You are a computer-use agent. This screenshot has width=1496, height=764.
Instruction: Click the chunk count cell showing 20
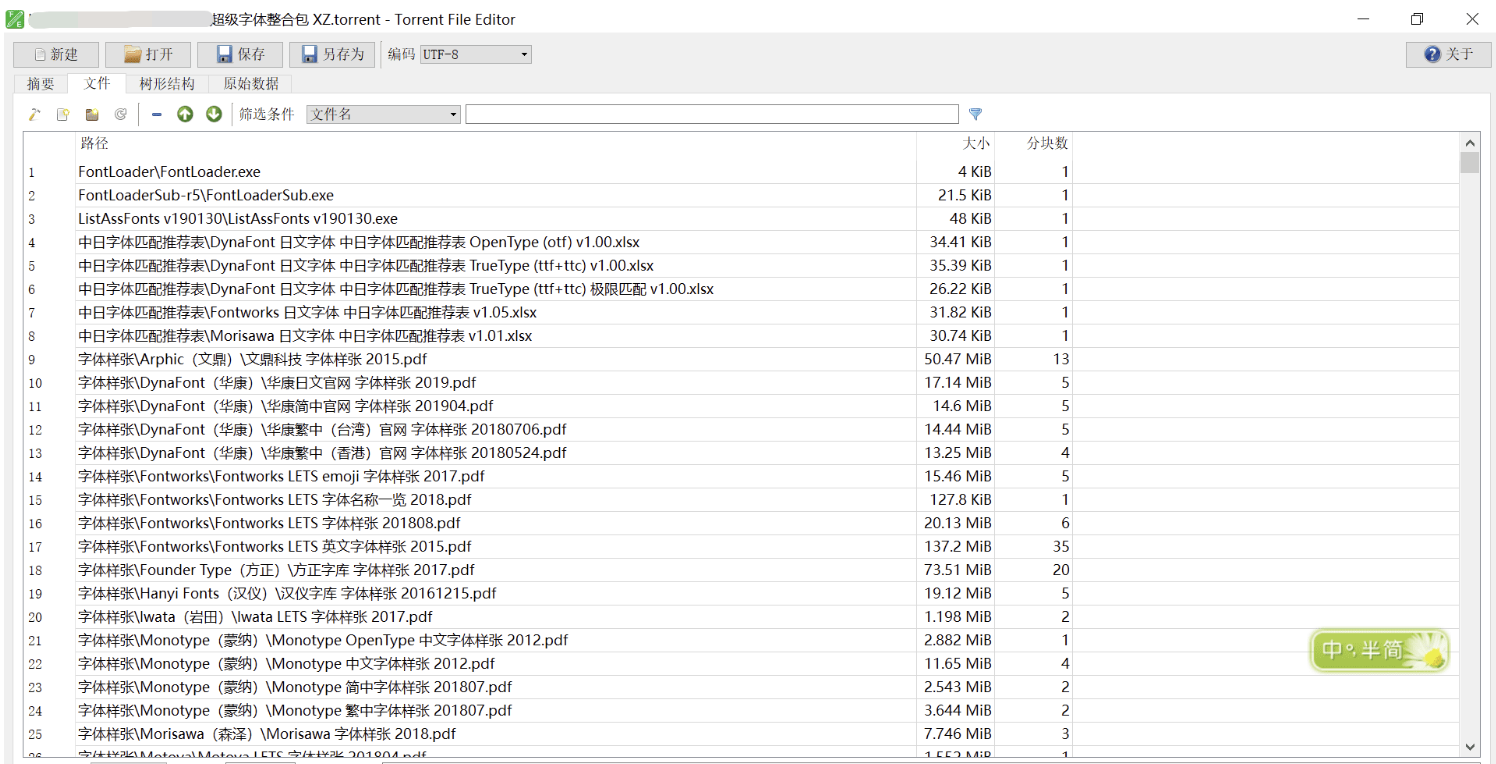1034,570
